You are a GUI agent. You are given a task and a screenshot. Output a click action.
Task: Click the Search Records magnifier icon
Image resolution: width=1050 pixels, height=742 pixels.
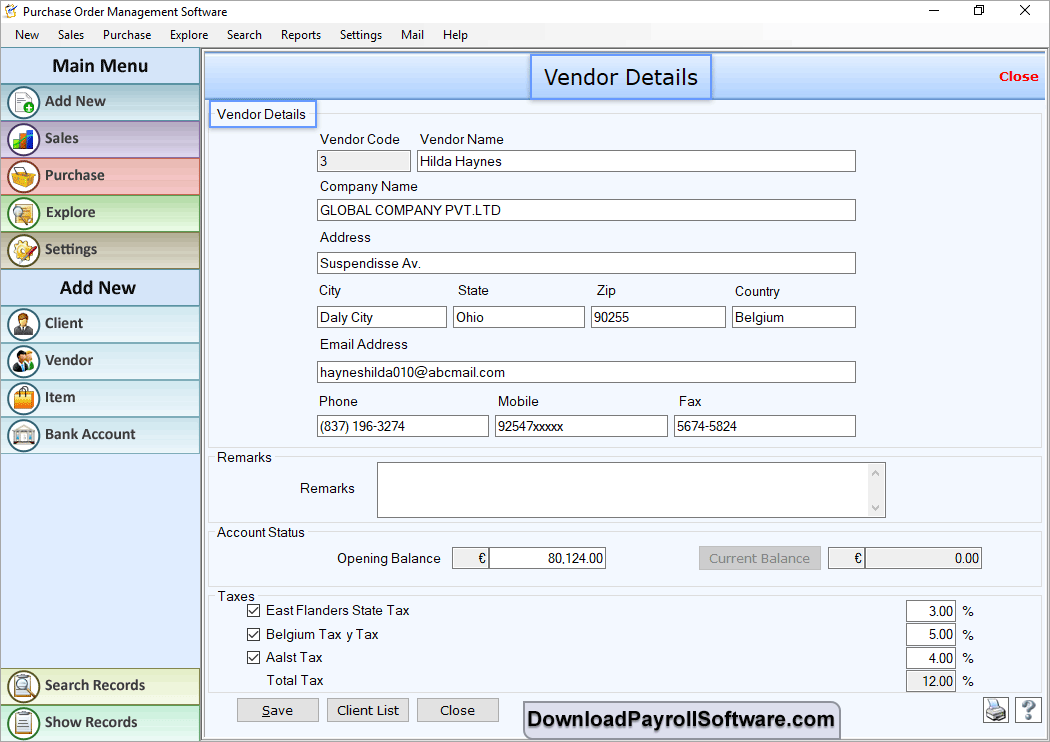[x=24, y=686]
